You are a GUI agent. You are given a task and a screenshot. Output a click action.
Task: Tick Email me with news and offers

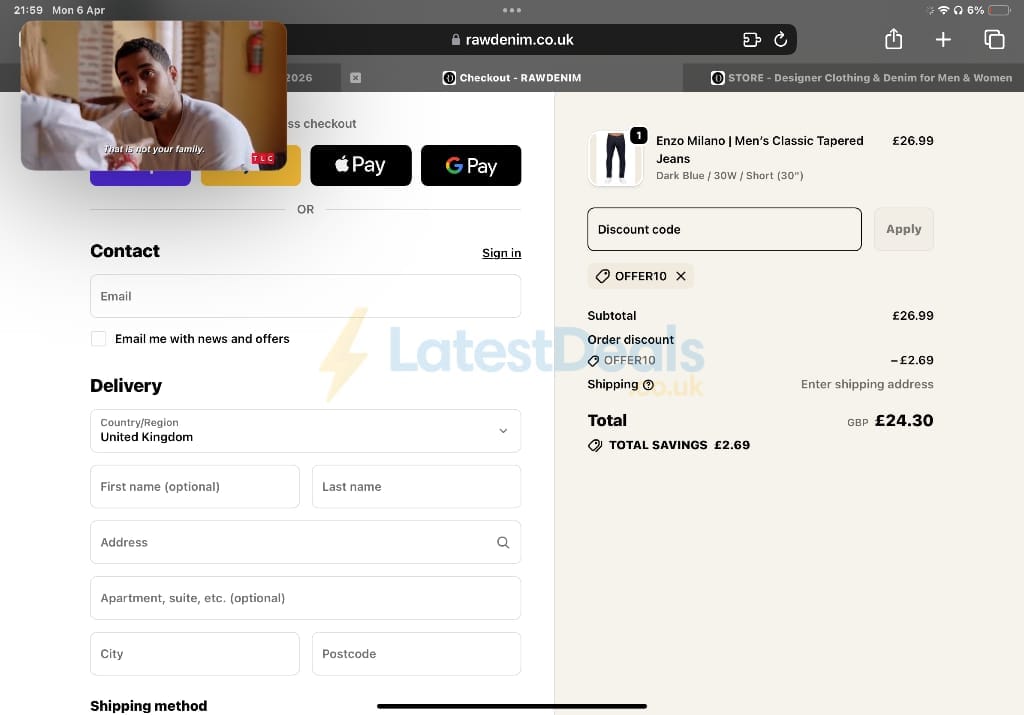[99, 338]
